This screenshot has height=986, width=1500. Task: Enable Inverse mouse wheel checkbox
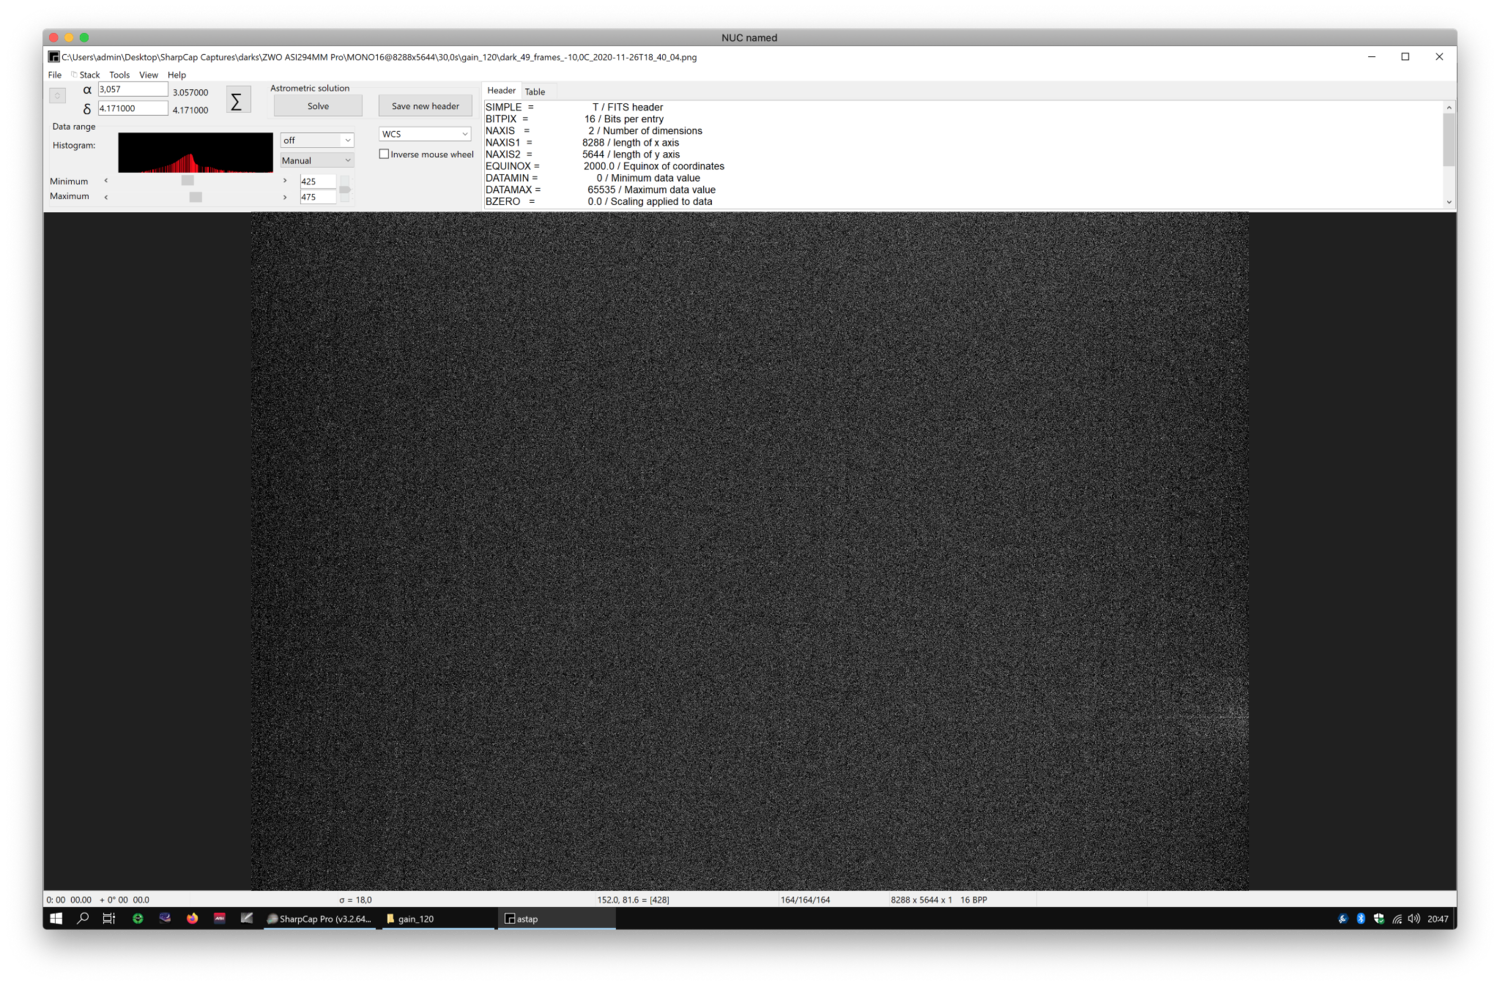tap(384, 154)
